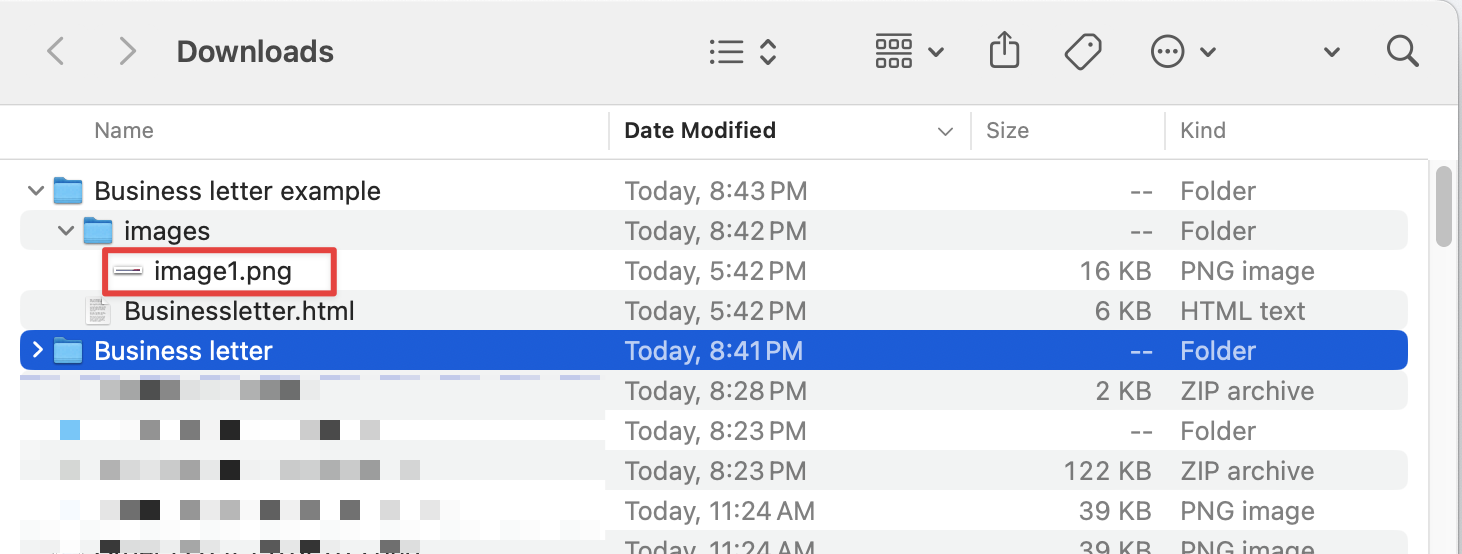1462x554 pixels.
Task: Open the Tags icon in the toolbar
Action: point(1083,52)
